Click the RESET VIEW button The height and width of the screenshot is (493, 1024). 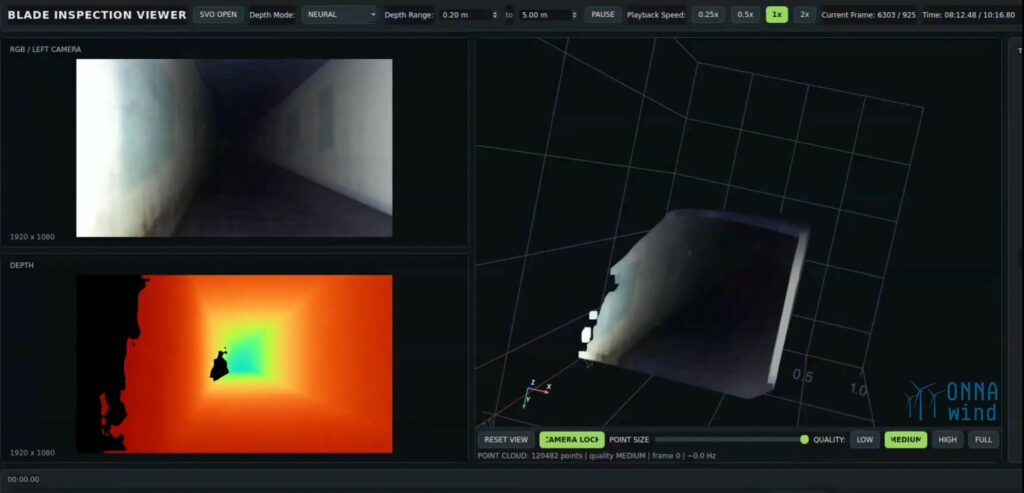(506, 439)
